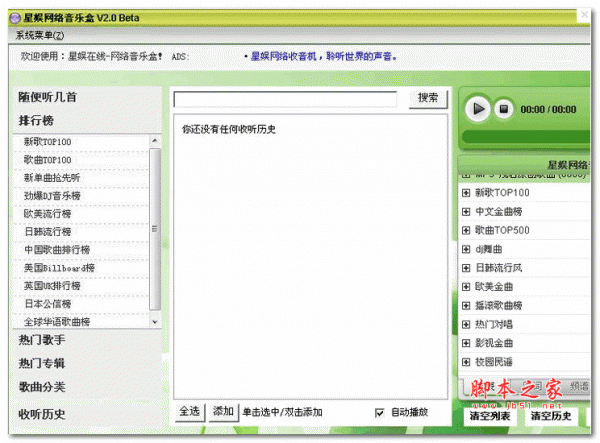Click the 清空列表 button
Viewport: 600px width, 443px height.
tap(490, 416)
